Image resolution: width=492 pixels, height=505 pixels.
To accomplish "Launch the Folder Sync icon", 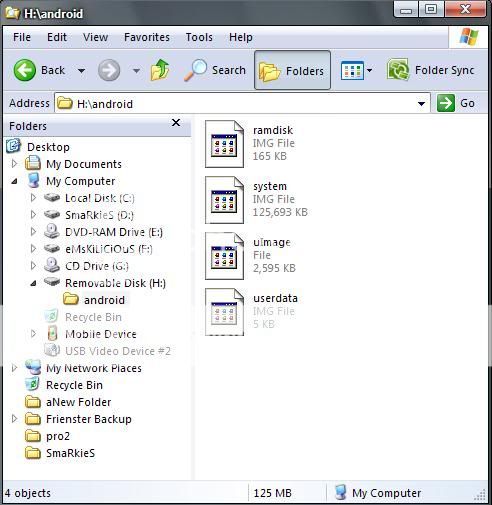I will click(x=398, y=70).
